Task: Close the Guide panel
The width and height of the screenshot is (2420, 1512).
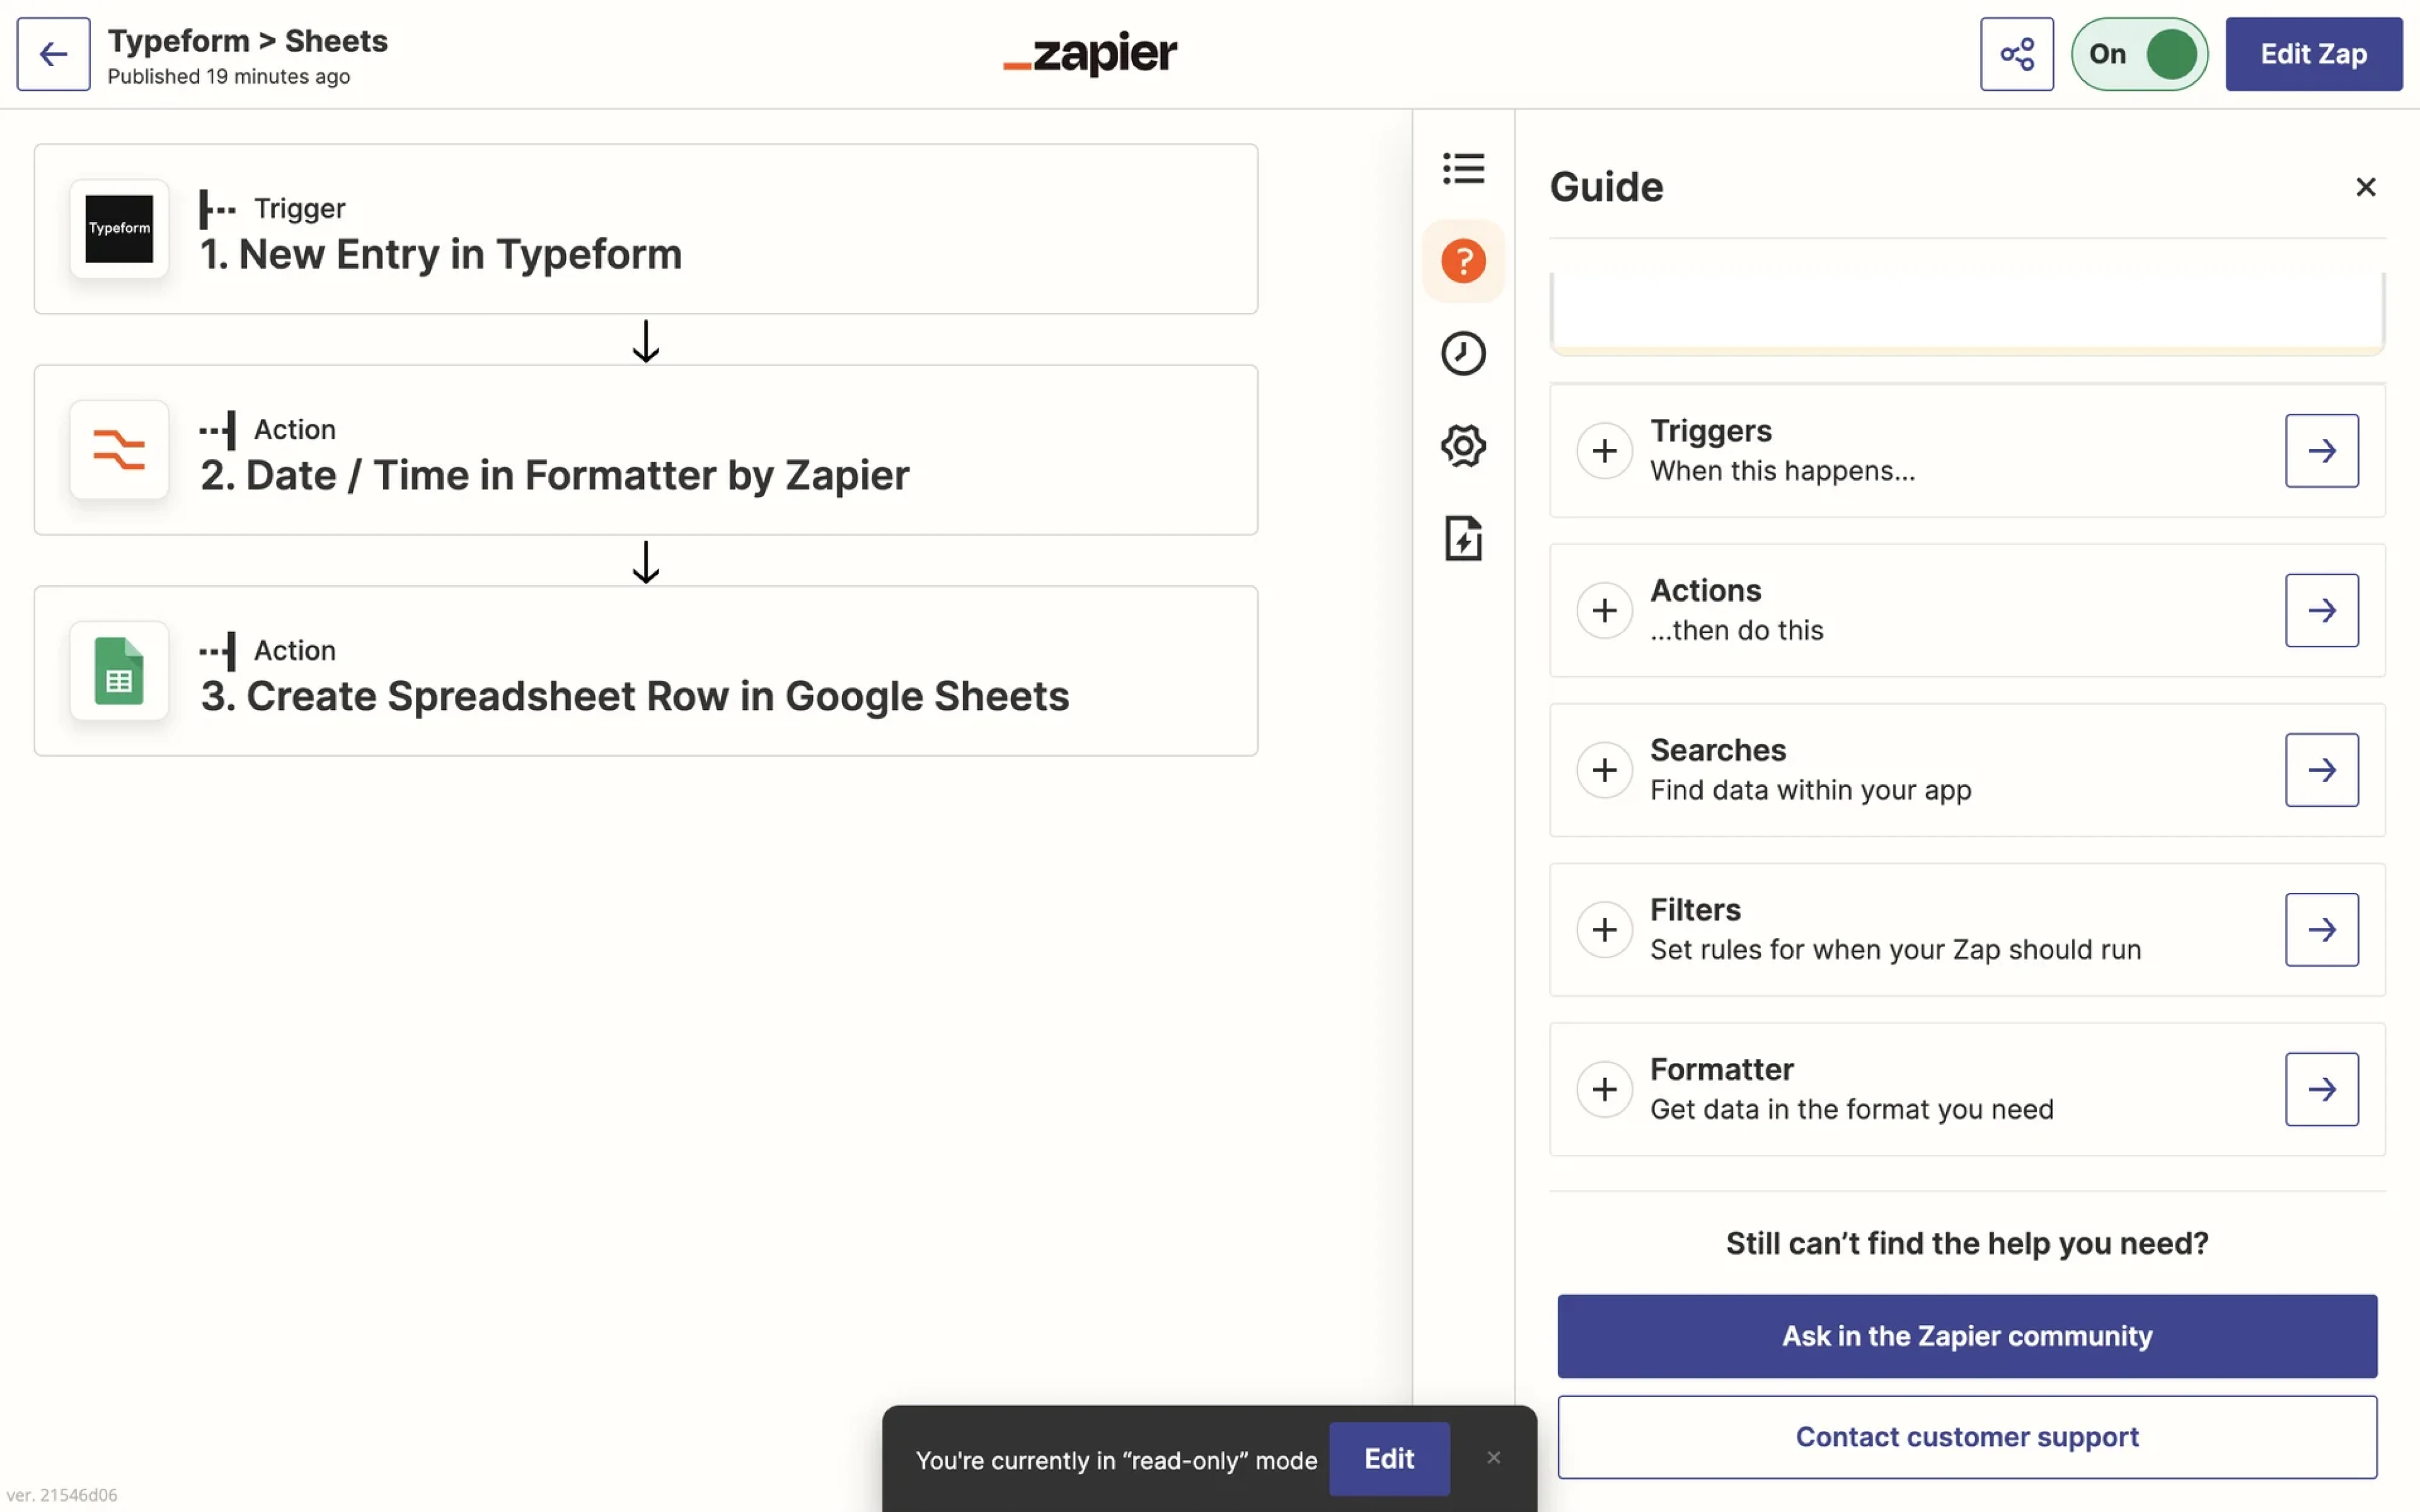Action: pos(2365,186)
